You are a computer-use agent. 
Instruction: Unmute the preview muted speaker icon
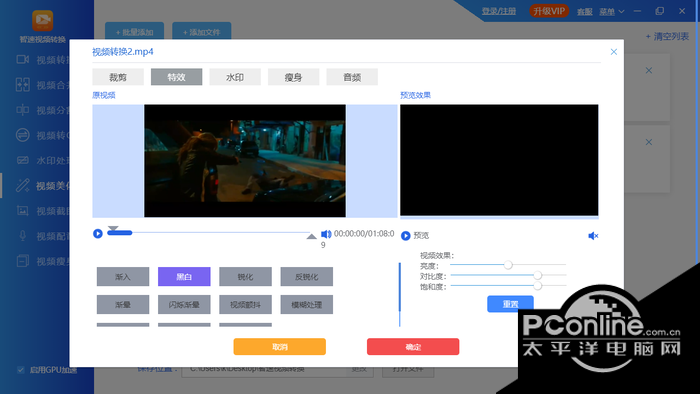[593, 236]
